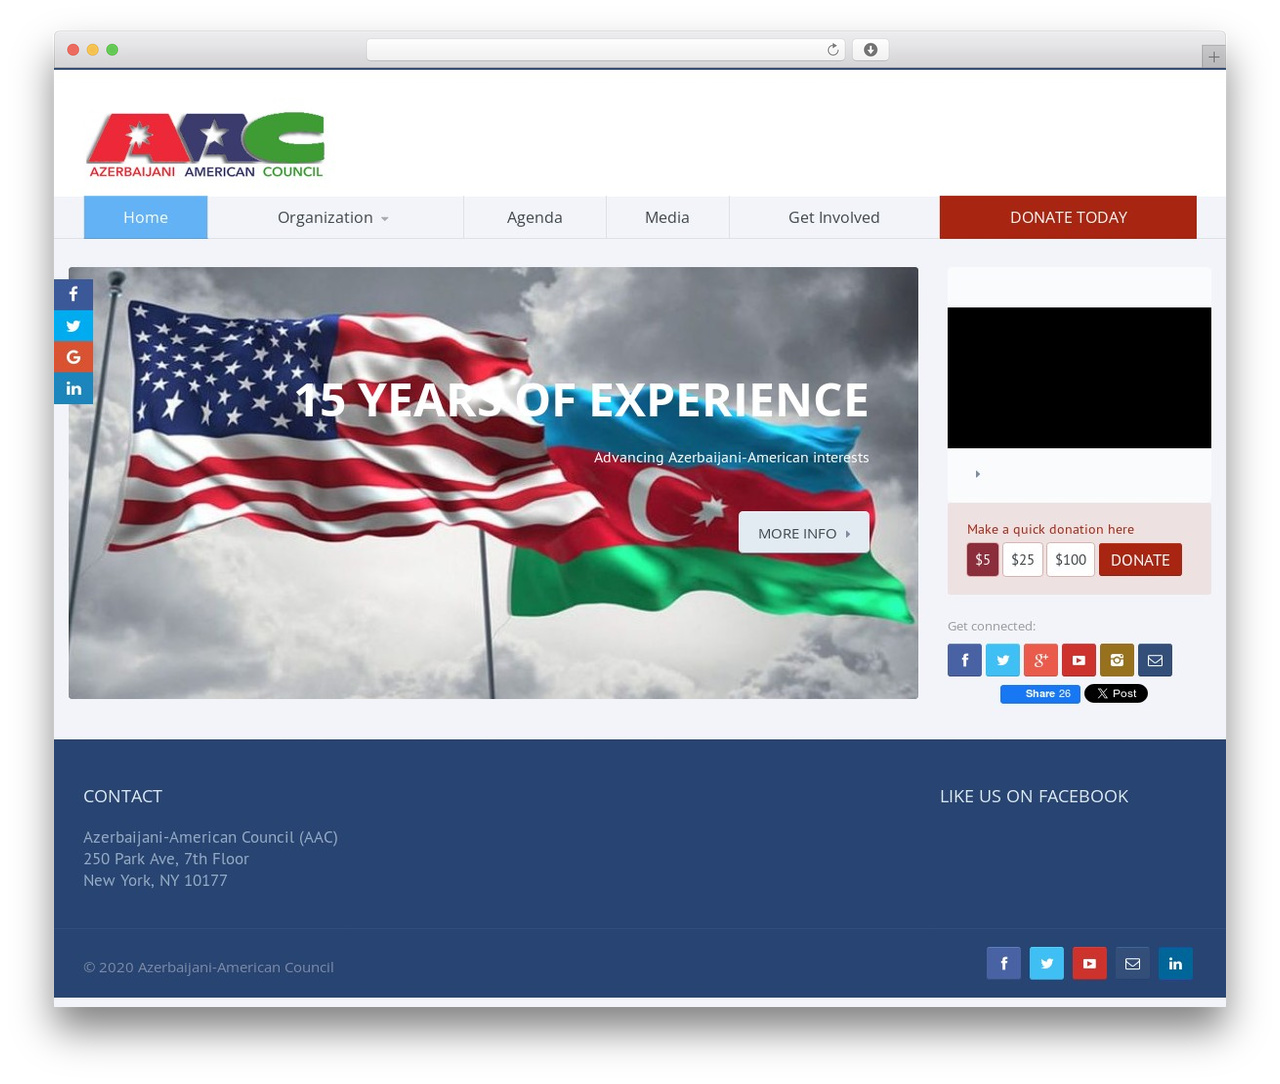Click the MORE INFO button on banner
This screenshot has width=1280, height=1084.
(804, 533)
